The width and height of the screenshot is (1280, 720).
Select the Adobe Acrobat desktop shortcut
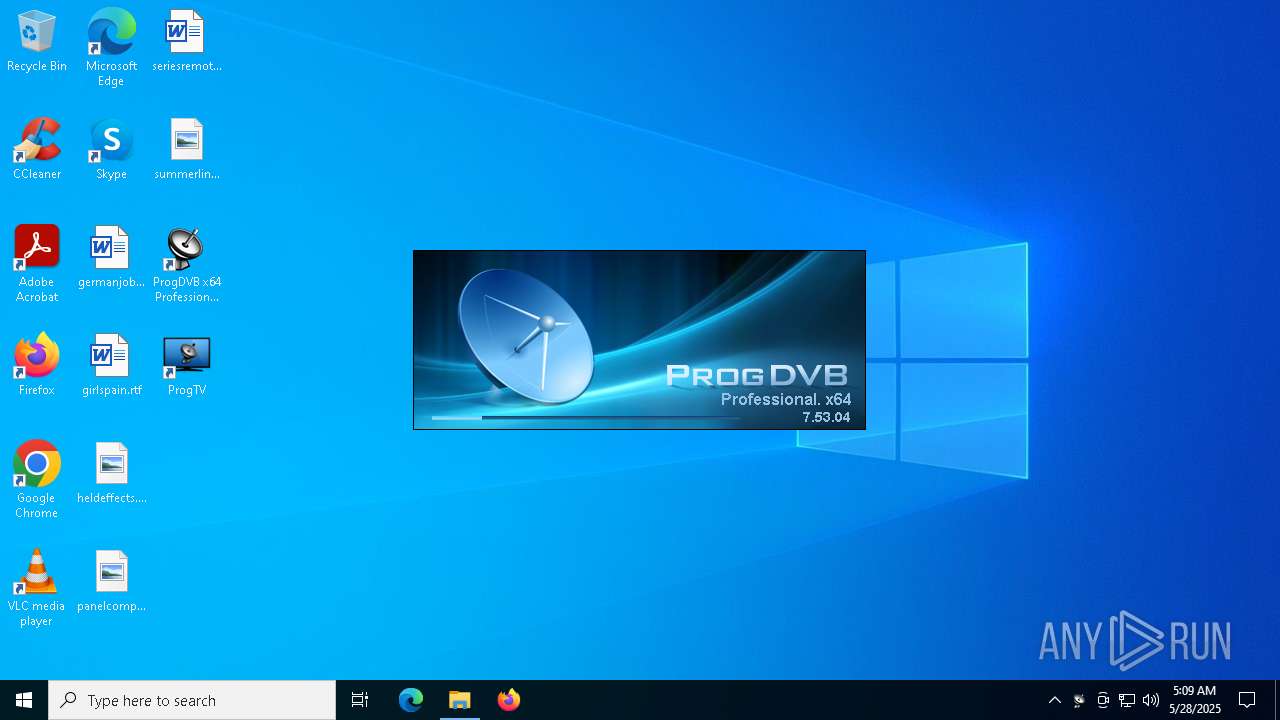coord(37,264)
